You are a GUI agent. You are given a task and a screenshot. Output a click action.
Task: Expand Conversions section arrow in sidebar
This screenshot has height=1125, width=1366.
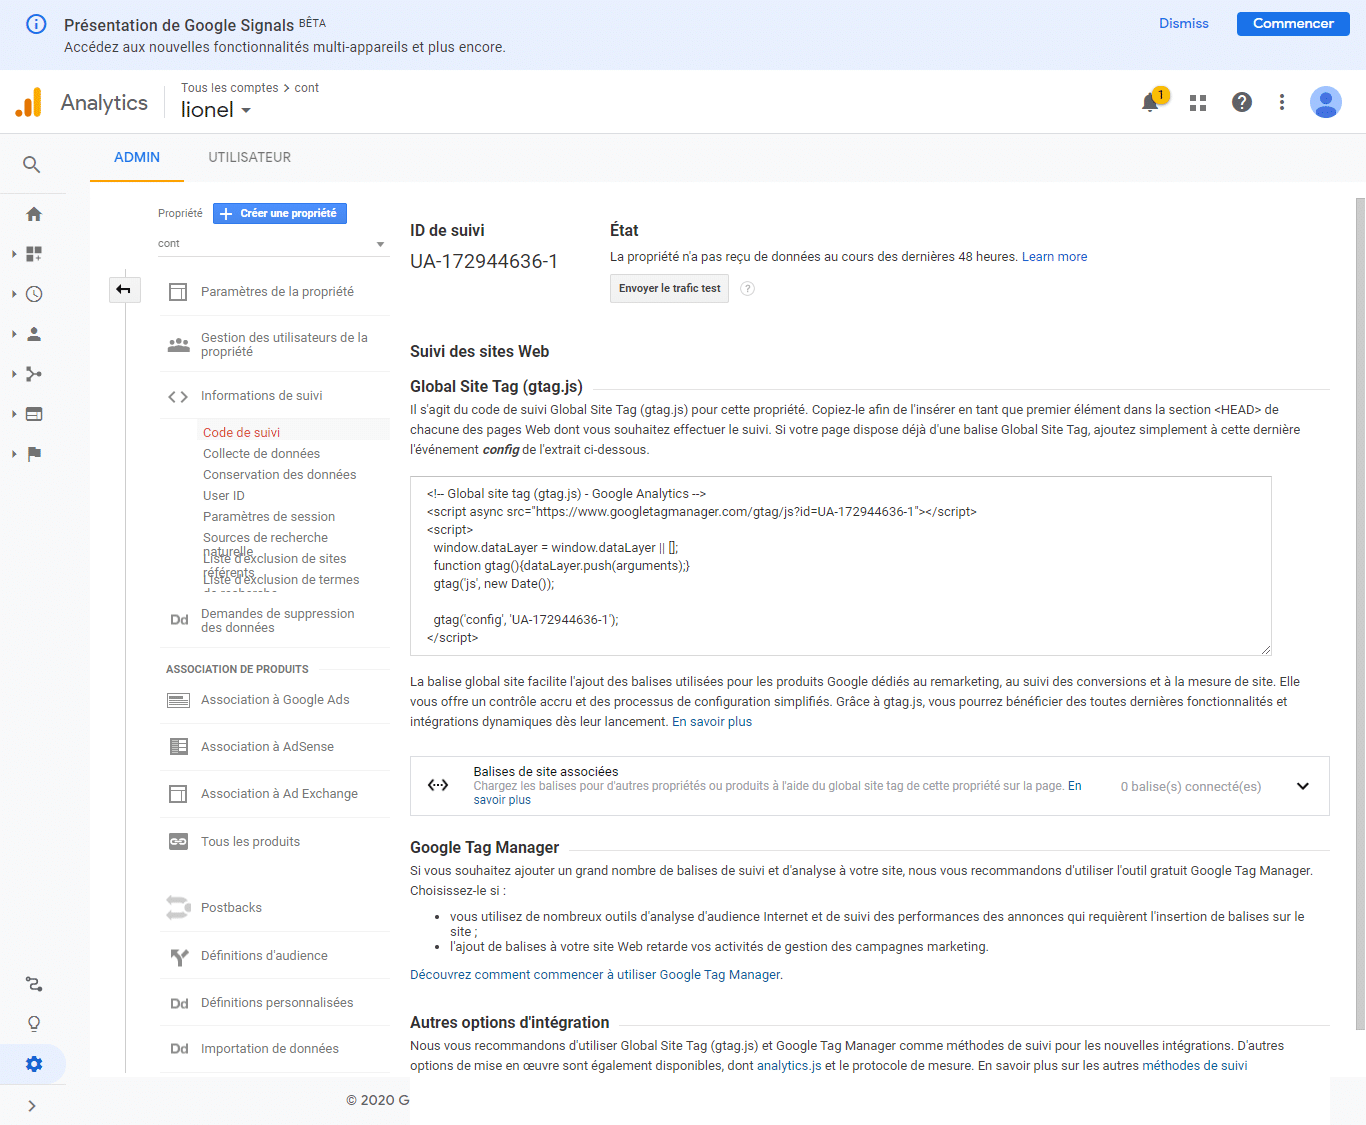click(14, 454)
